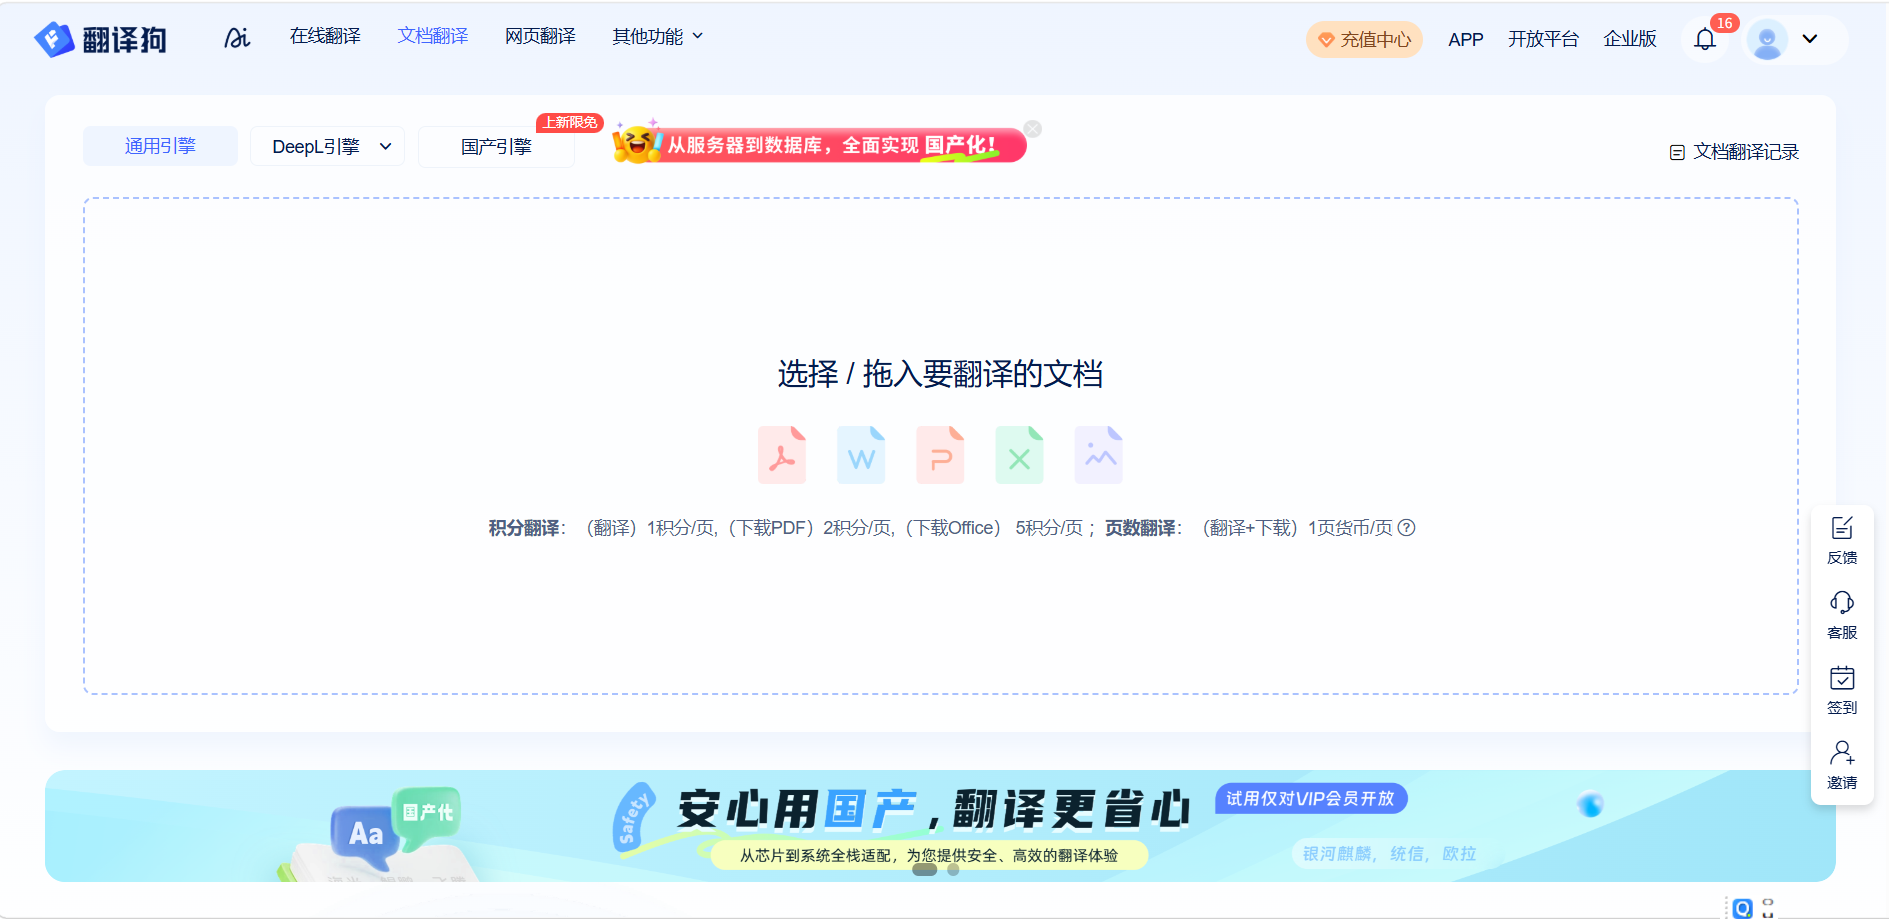Open the notification bell

[1705, 40]
